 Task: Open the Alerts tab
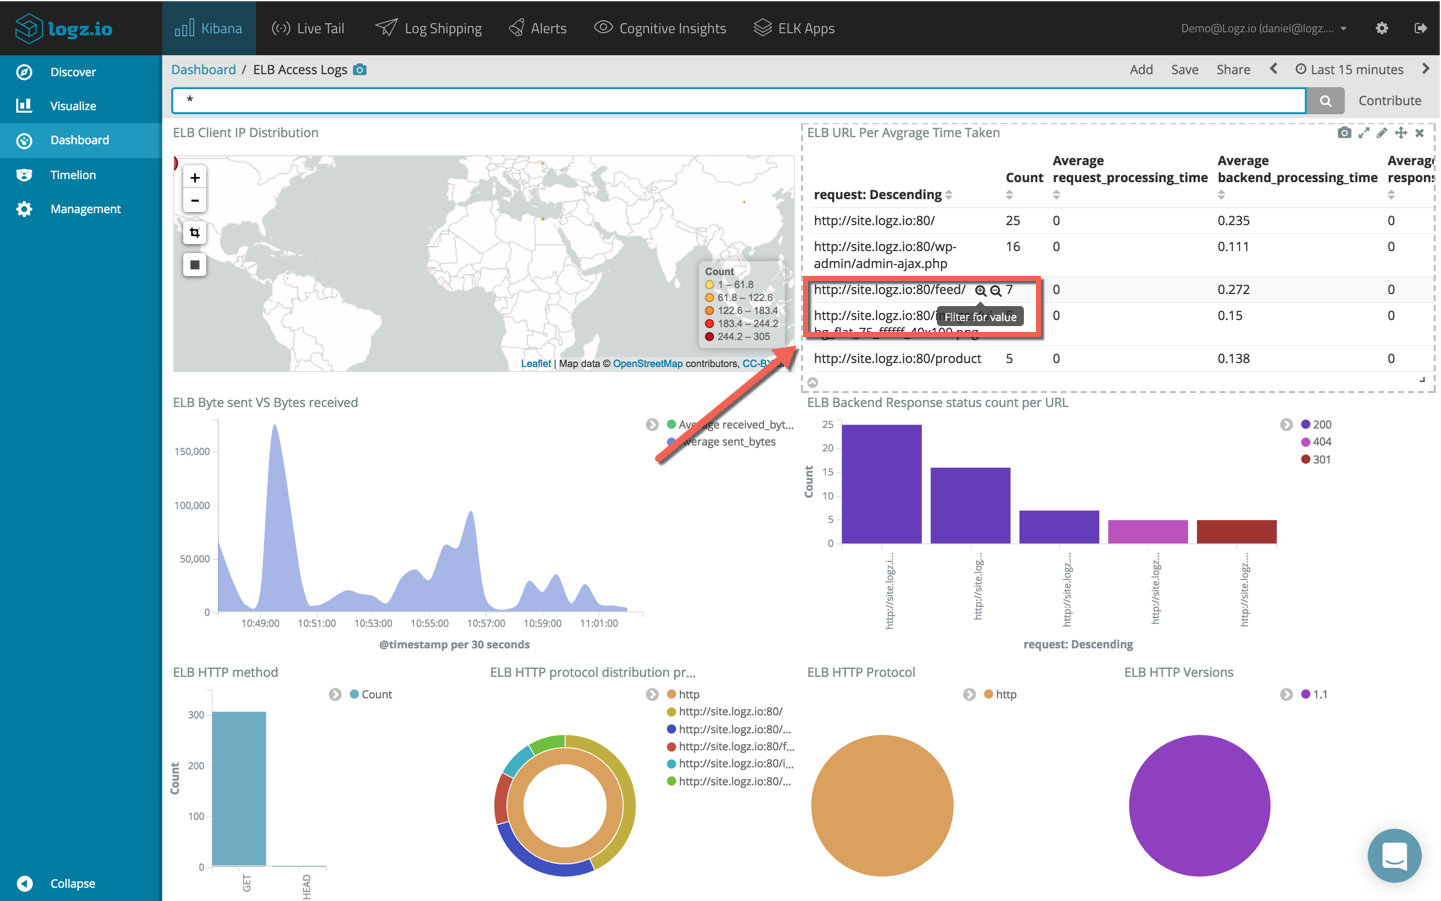click(x=538, y=28)
